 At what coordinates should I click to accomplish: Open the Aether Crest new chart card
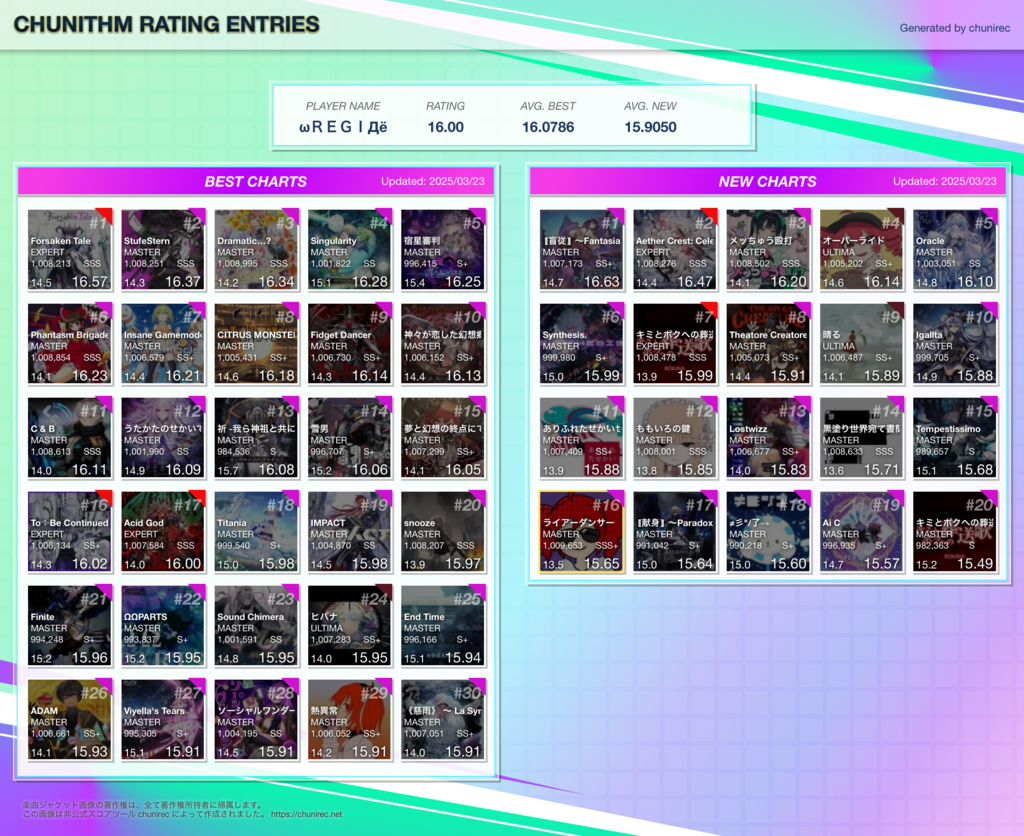pyautogui.click(x=675, y=250)
